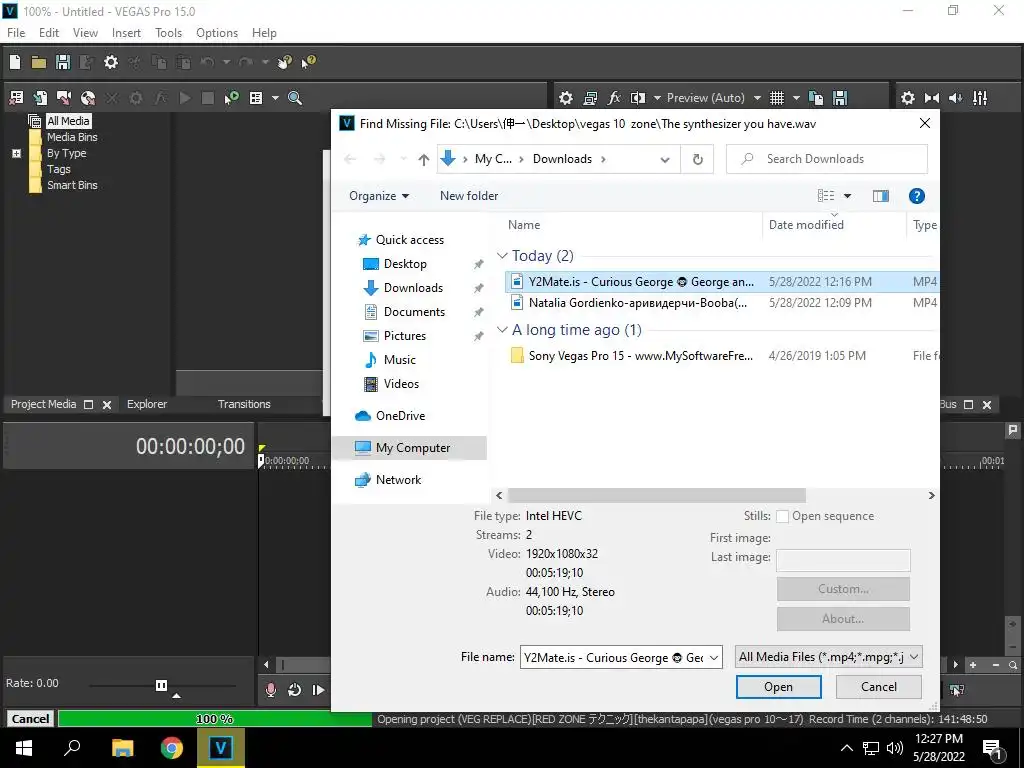Open Google Chrome from the taskbar
This screenshot has height=768, width=1024.
(172, 748)
